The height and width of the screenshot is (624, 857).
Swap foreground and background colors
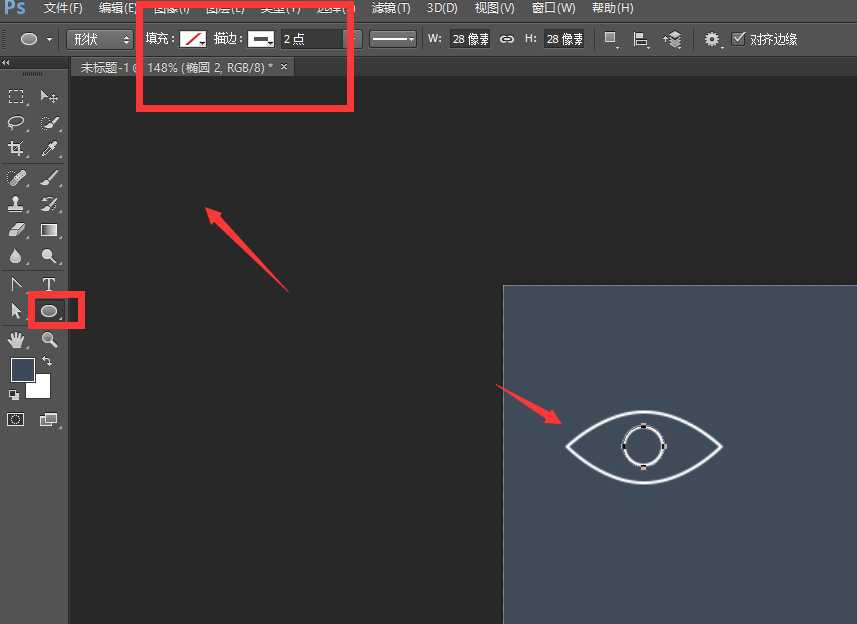coord(47,361)
